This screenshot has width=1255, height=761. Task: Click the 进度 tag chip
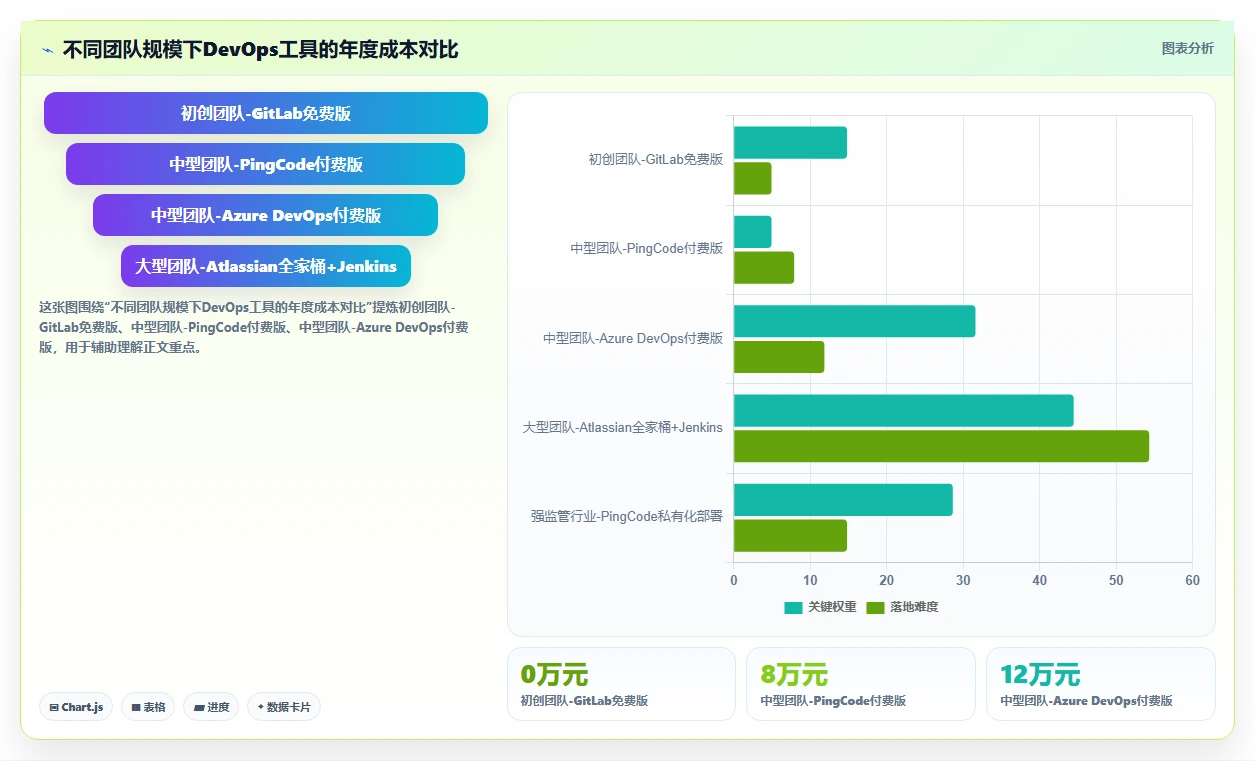pyautogui.click(x=211, y=707)
